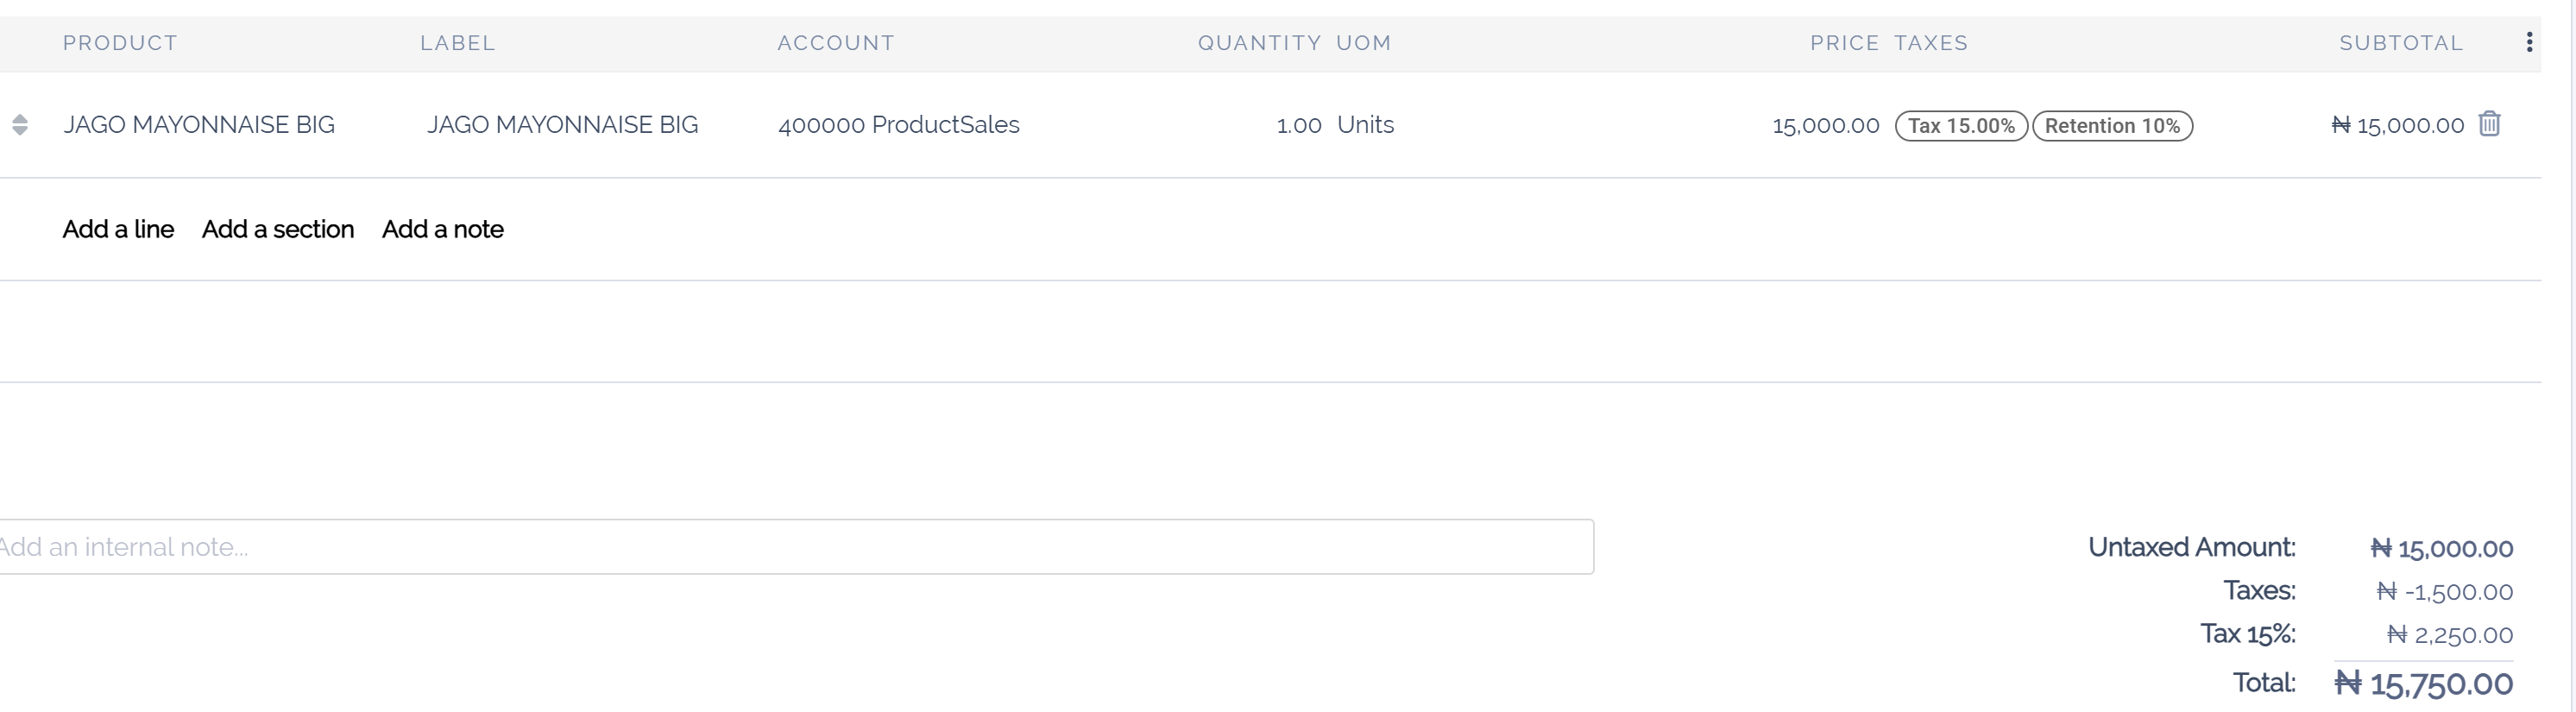The image size is (2576, 712).
Task: Focus the internal note text field
Action: coord(795,547)
